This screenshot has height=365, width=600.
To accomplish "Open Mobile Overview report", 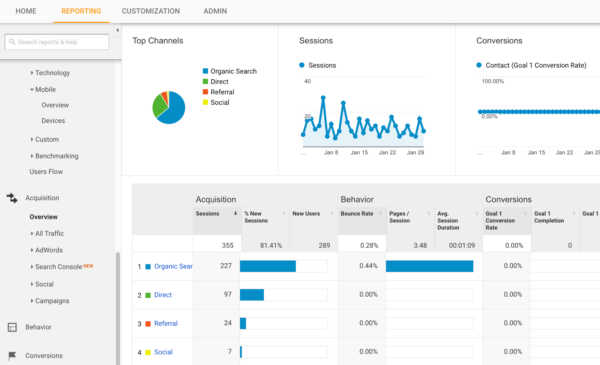I will coord(55,105).
